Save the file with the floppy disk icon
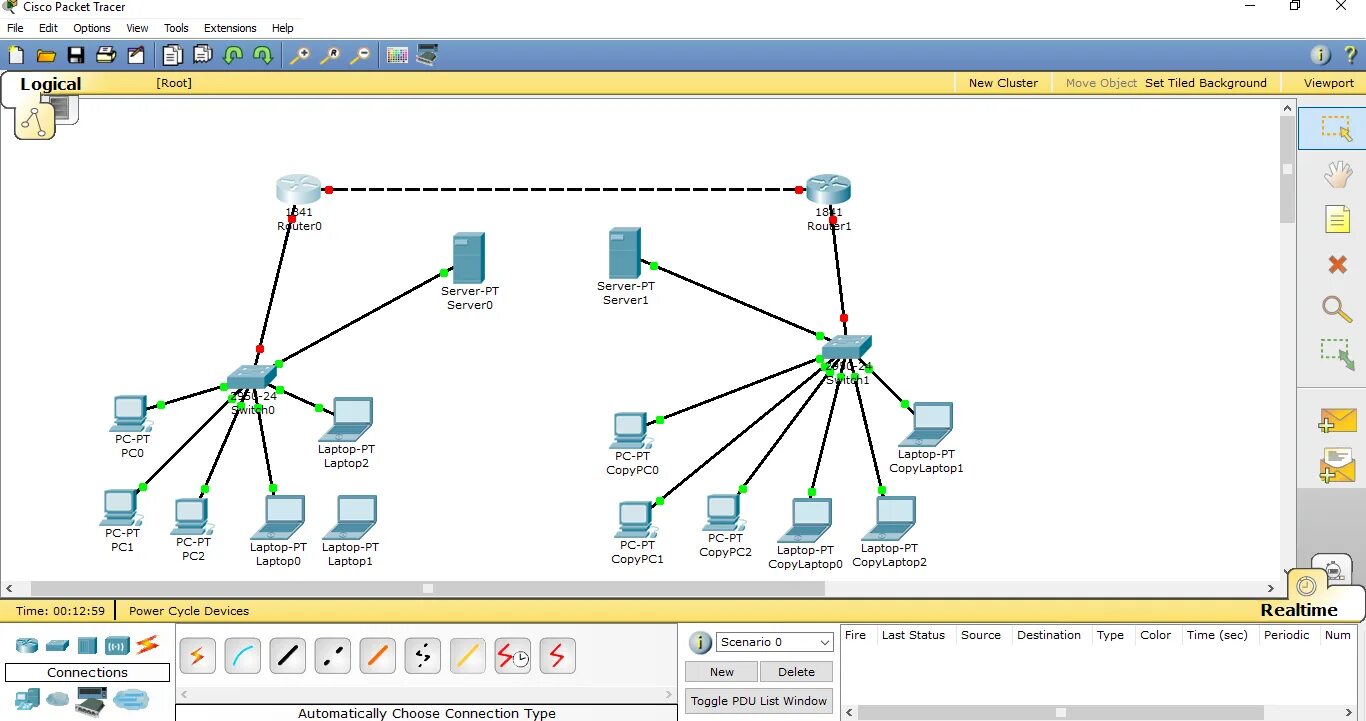 click(76, 55)
